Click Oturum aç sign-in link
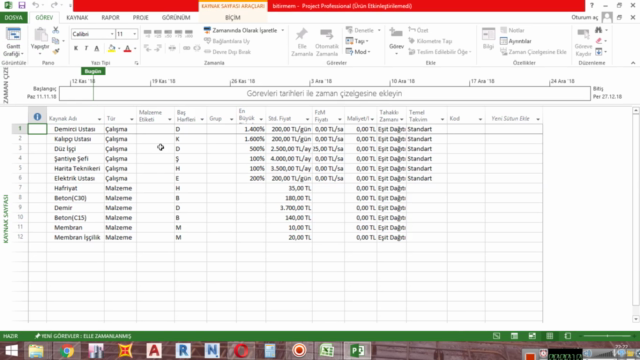640x360 pixels. pyautogui.click(x=584, y=17)
